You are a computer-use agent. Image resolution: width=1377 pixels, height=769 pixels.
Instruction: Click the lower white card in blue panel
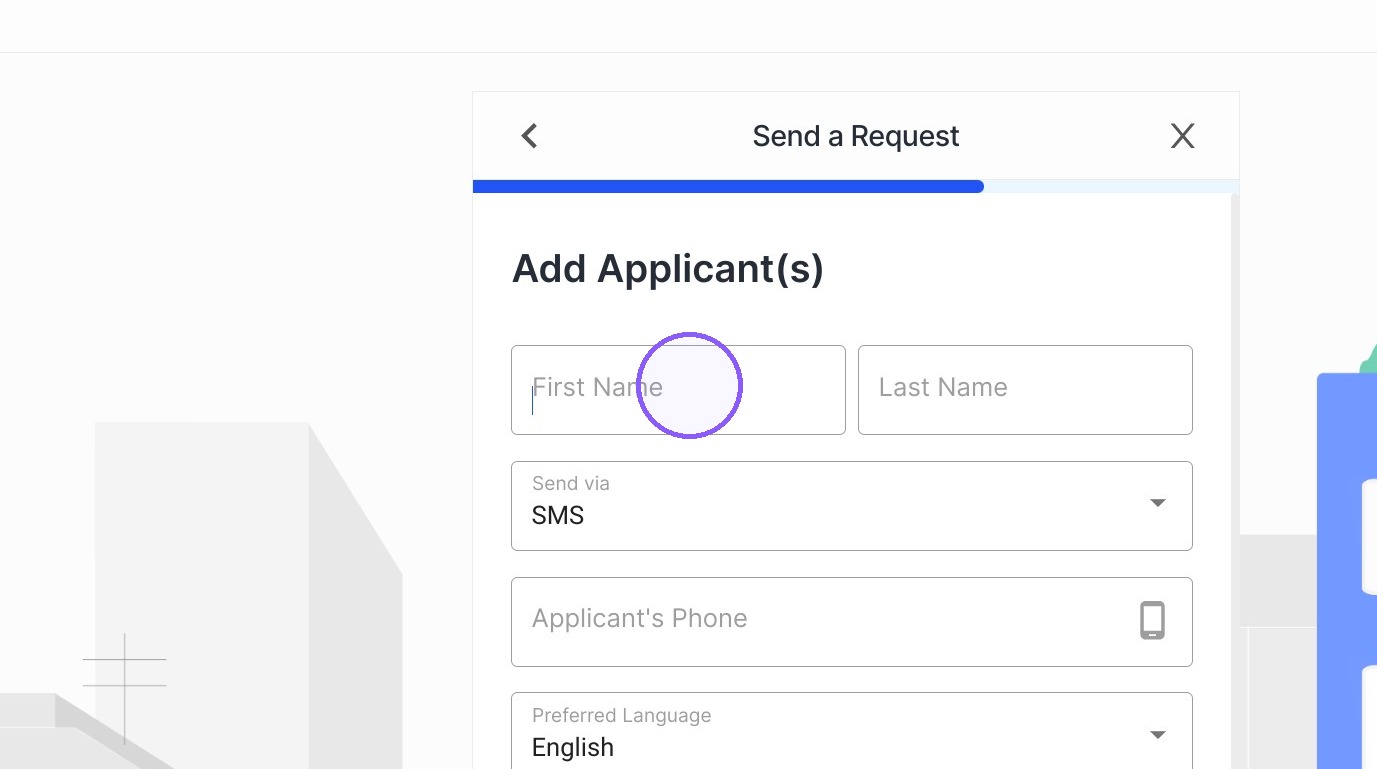point(1369,717)
